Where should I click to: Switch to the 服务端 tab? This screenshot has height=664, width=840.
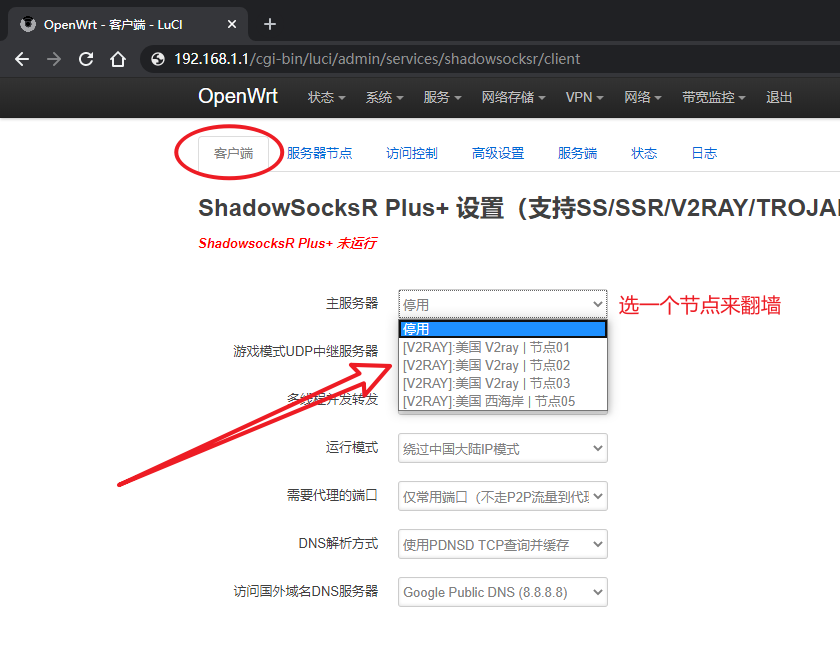point(577,153)
